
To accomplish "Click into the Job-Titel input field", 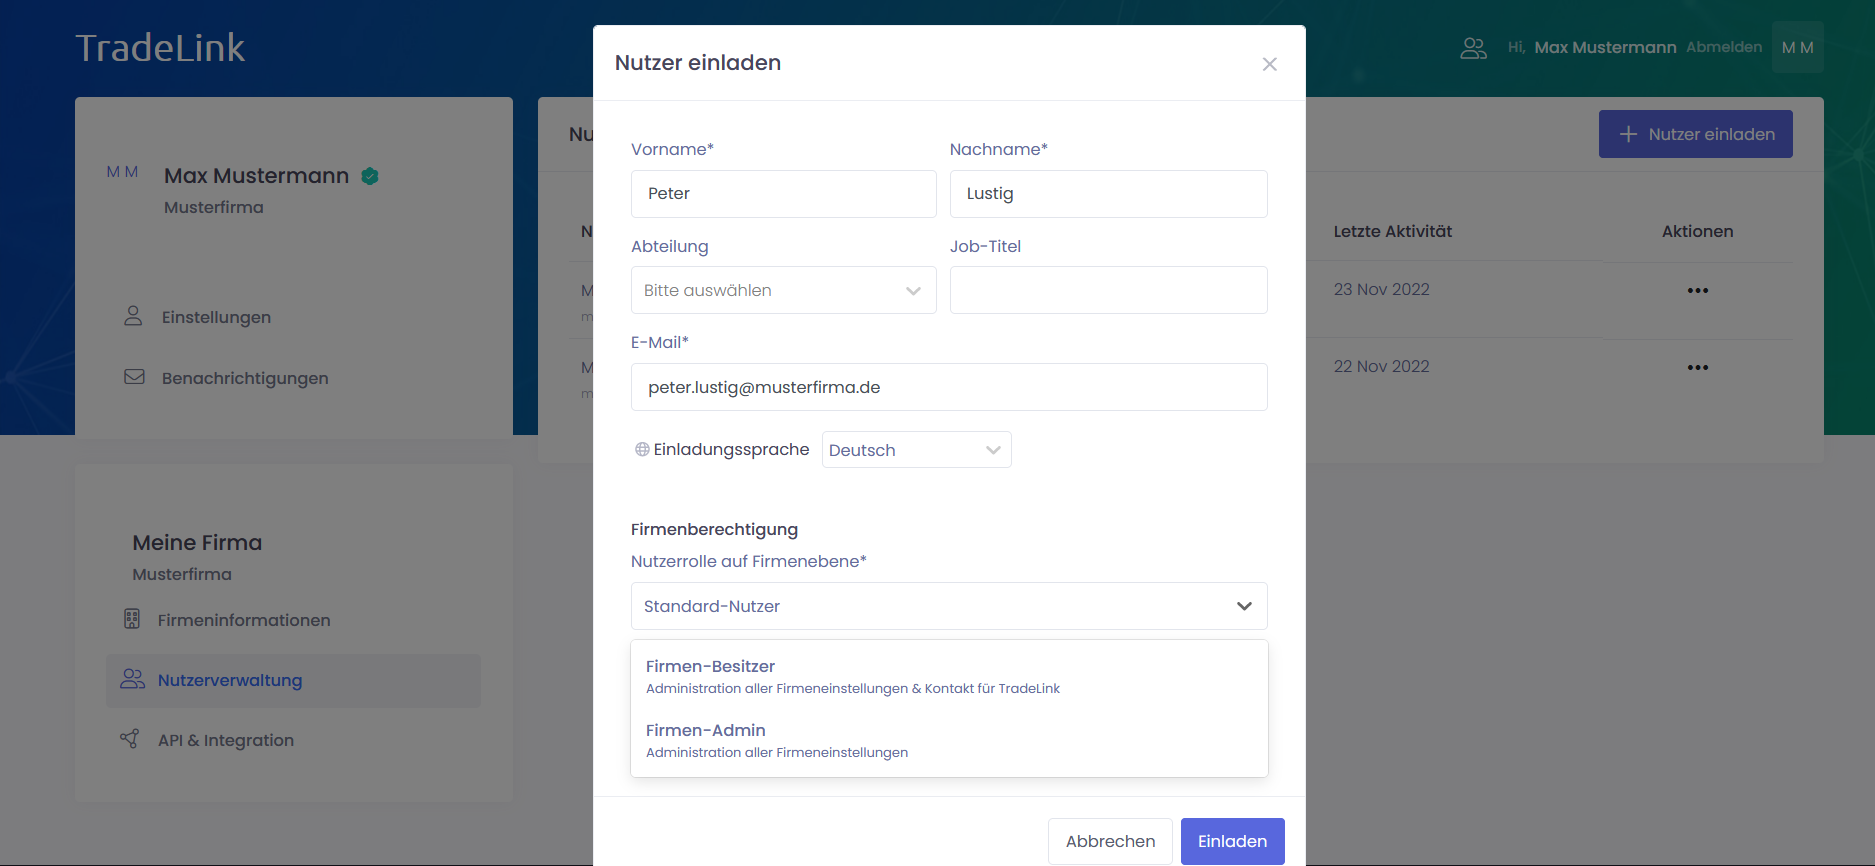I will pyautogui.click(x=1108, y=290).
